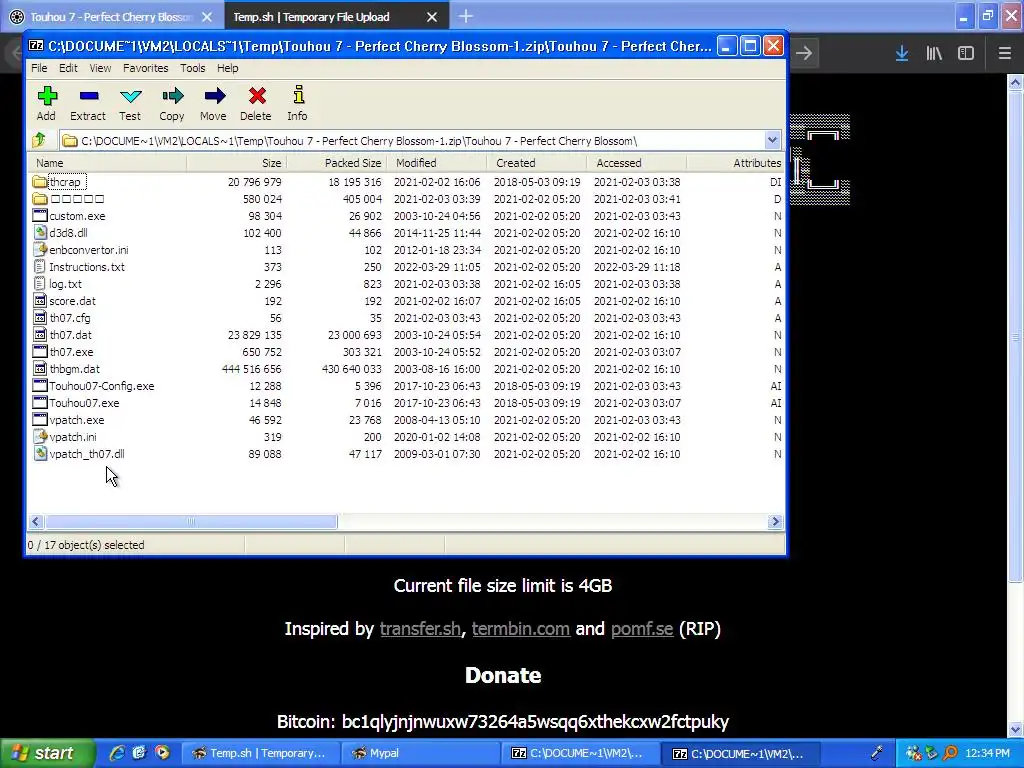Sort by Accessed column header
1024x768 pixels.
pos(636,163)
